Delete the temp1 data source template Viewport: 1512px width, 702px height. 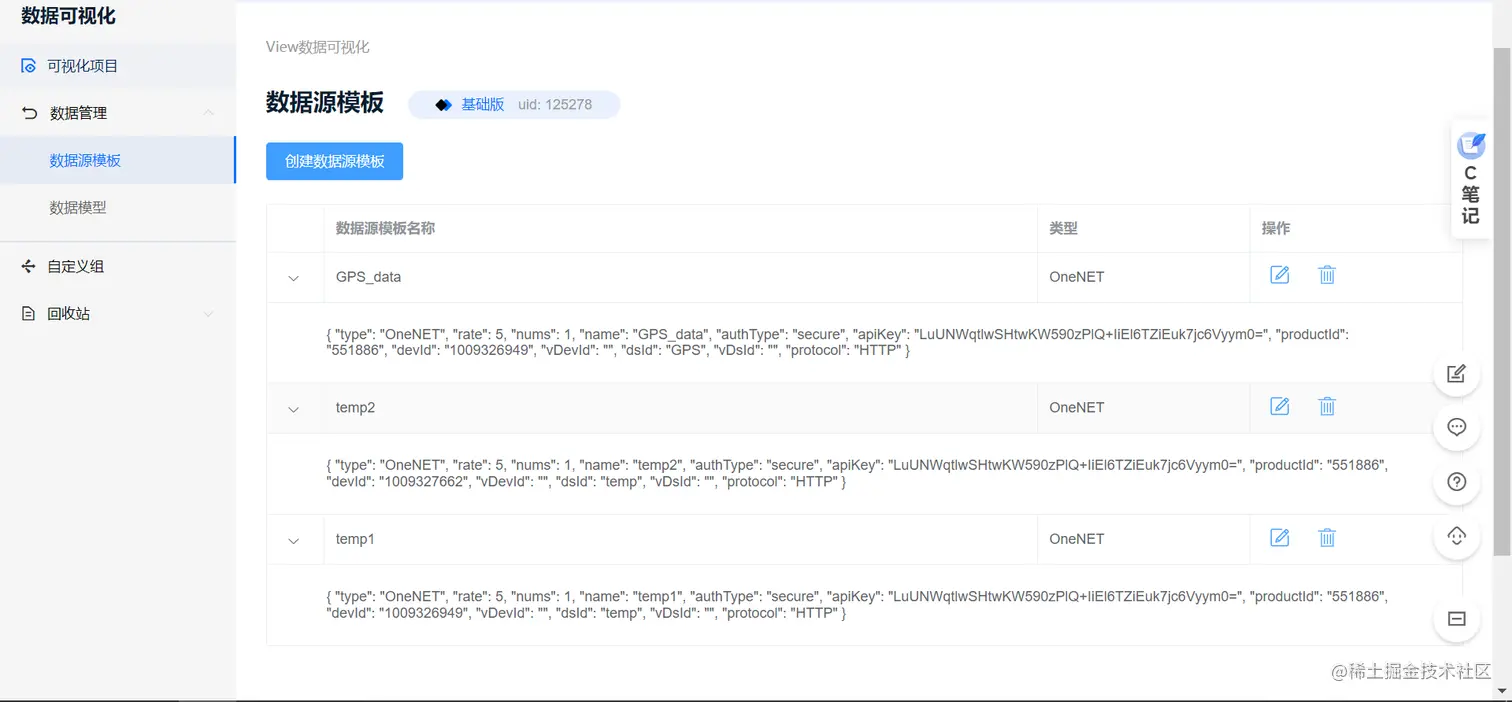(1326, 537)
